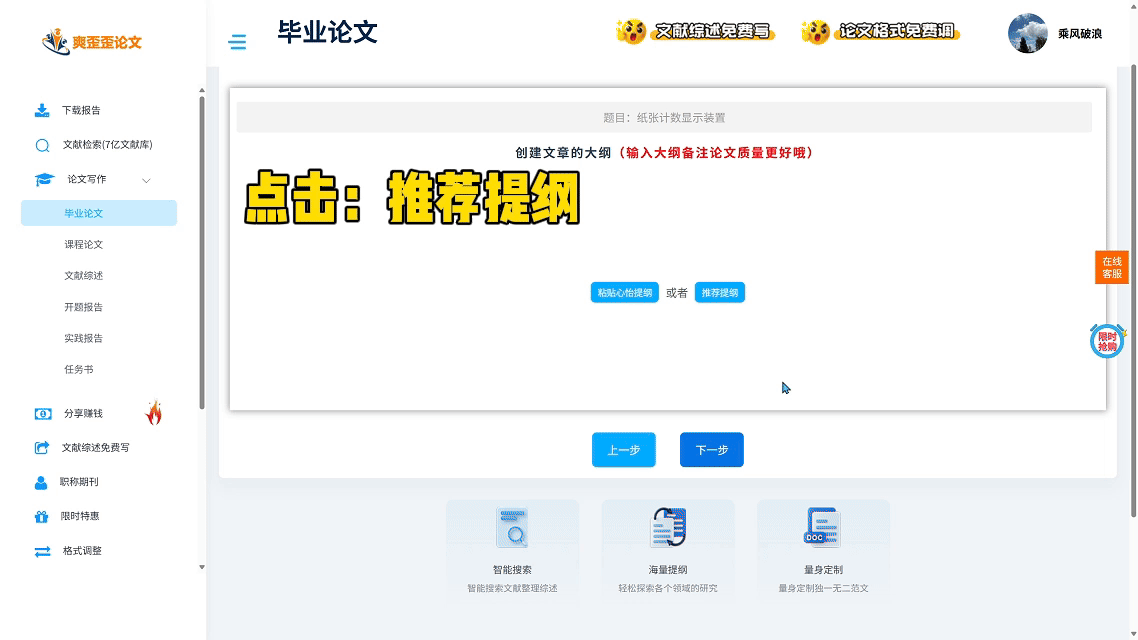1138x640 pixels.
Task: Click the 职称期刊 person icon
Action: (x=41, y=483)
